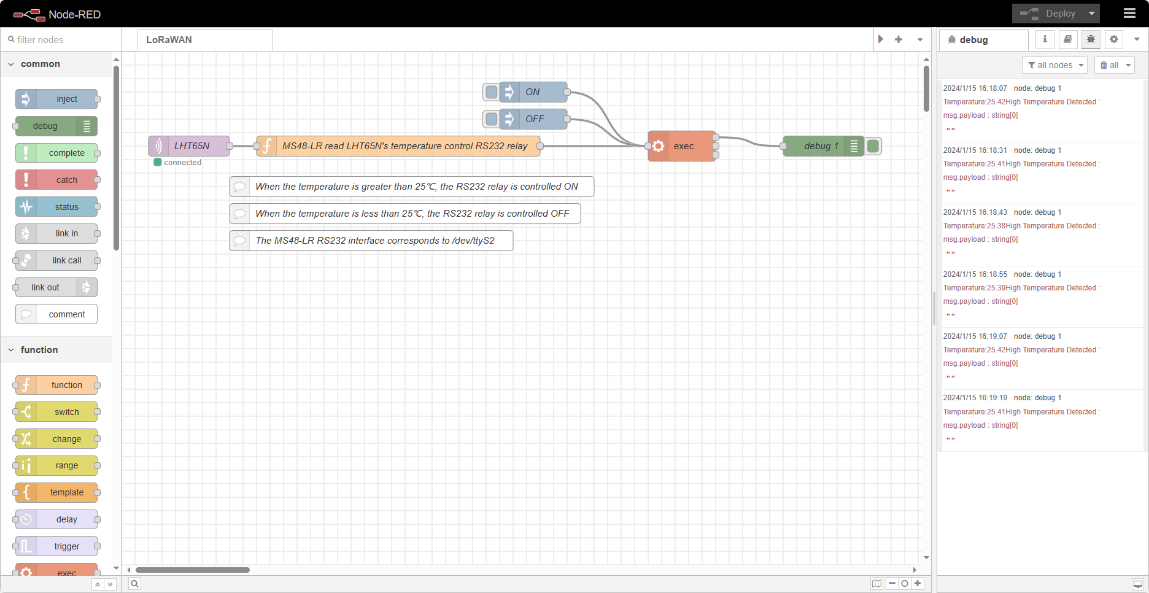The height and width of the screenshot is (593, 1149).
Task: Toggle the canvas navigator map view
Action: [x=876, y=583]
